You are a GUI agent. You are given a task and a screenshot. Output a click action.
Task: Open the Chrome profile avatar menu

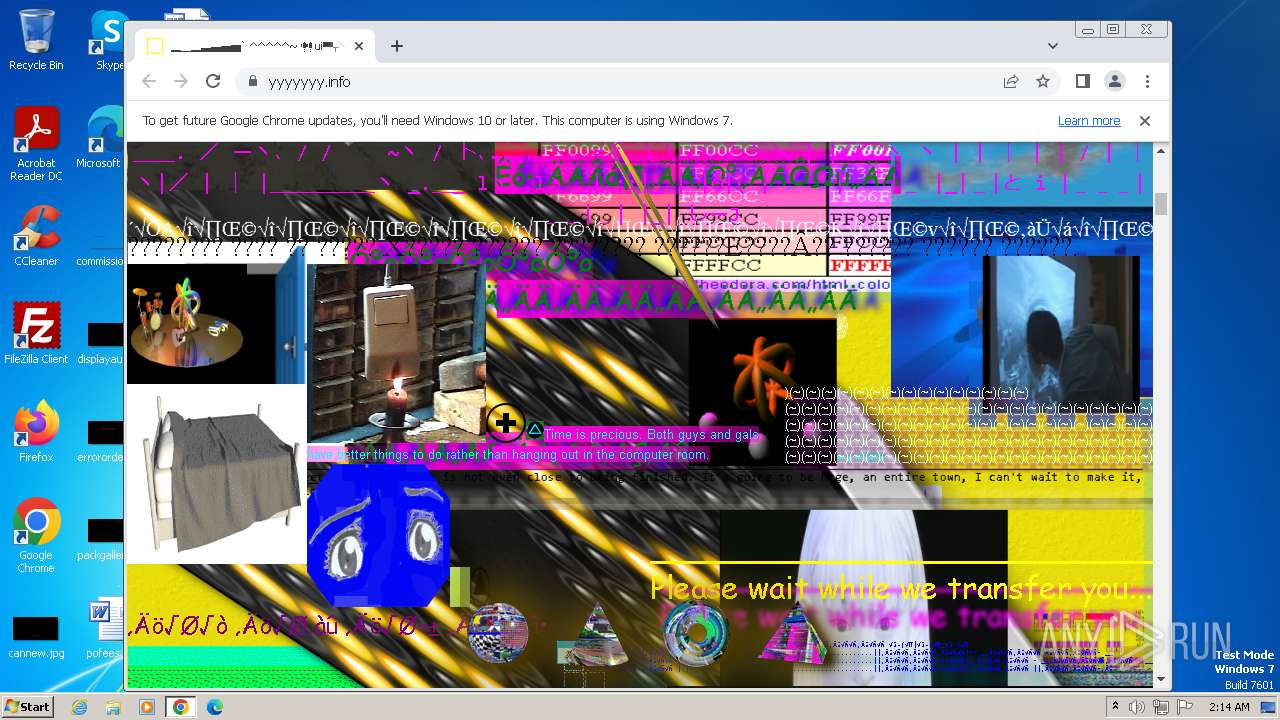coord(1114,81)
